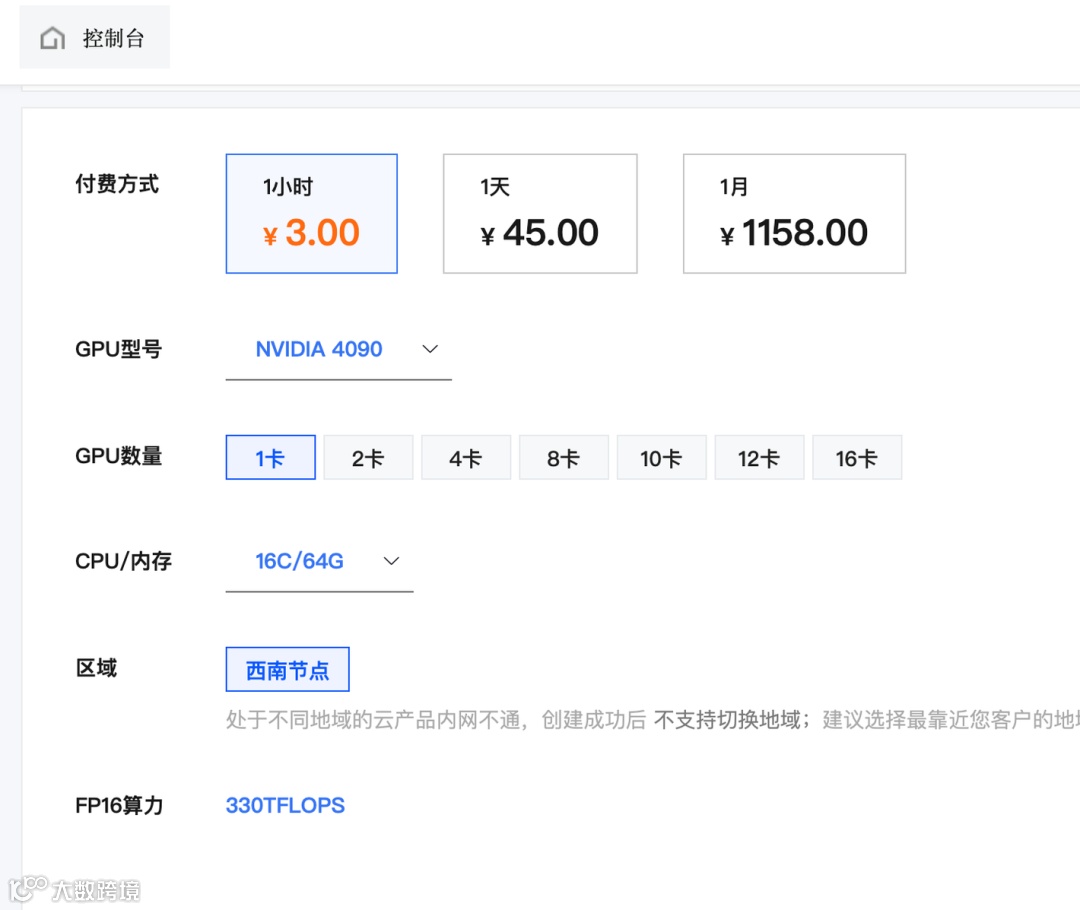
Task: Expand the CPU/内存 16C/64G dropdown
Action: pyautogui.click(x=300, y=562)
